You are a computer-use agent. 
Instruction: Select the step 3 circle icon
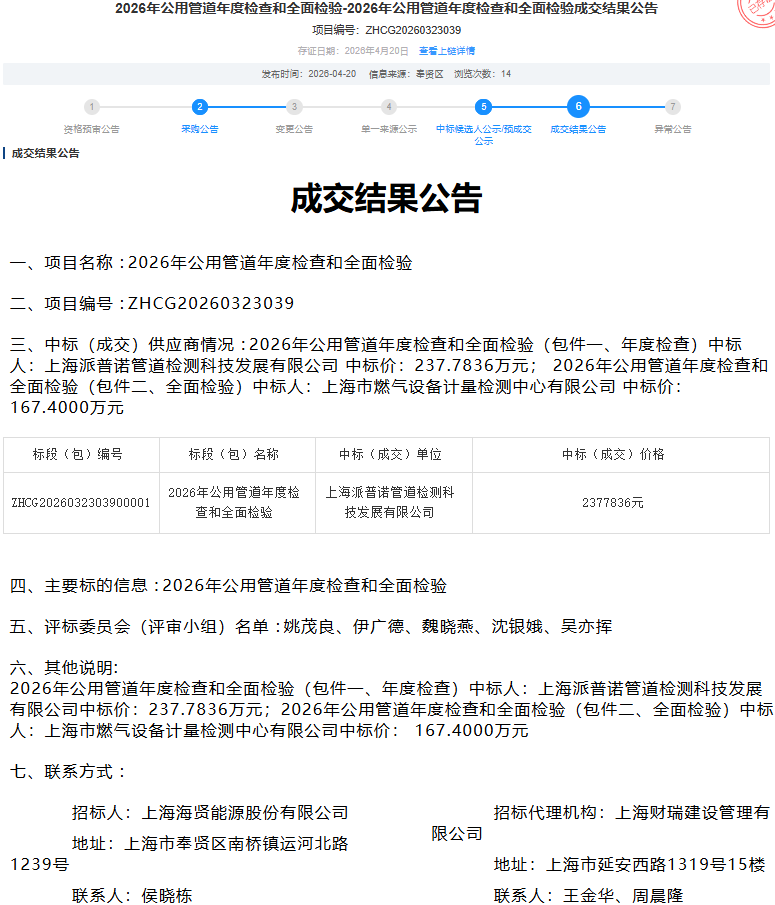tap(294, 107)
